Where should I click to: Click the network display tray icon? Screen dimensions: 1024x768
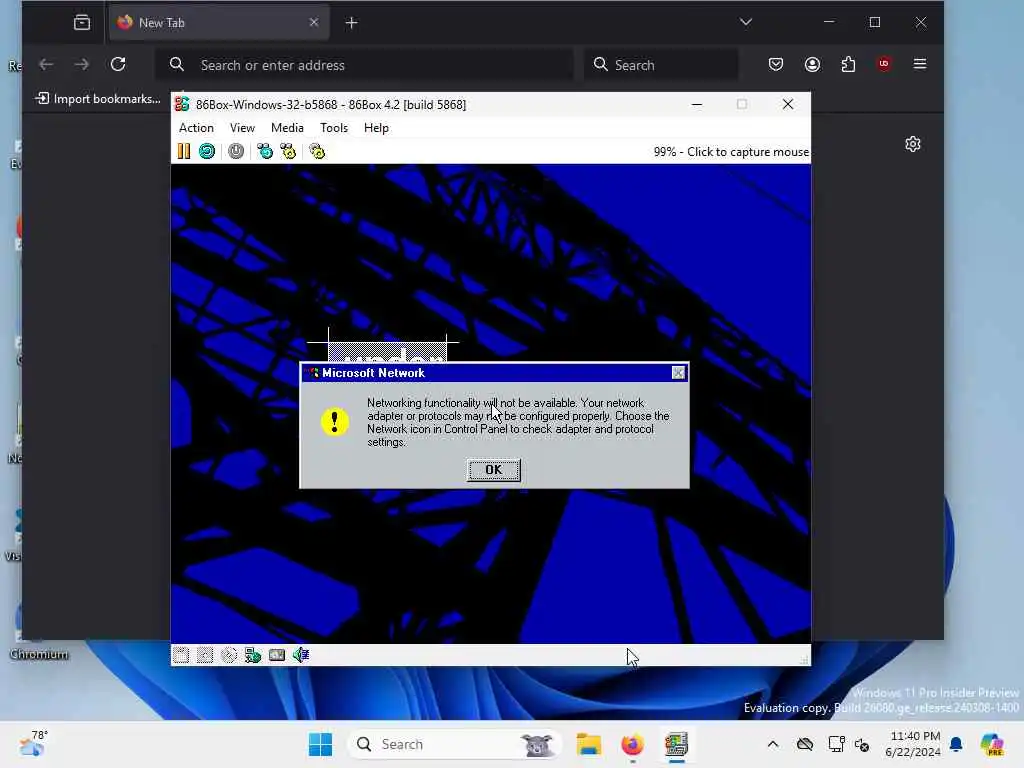click(x=836, y=744)
